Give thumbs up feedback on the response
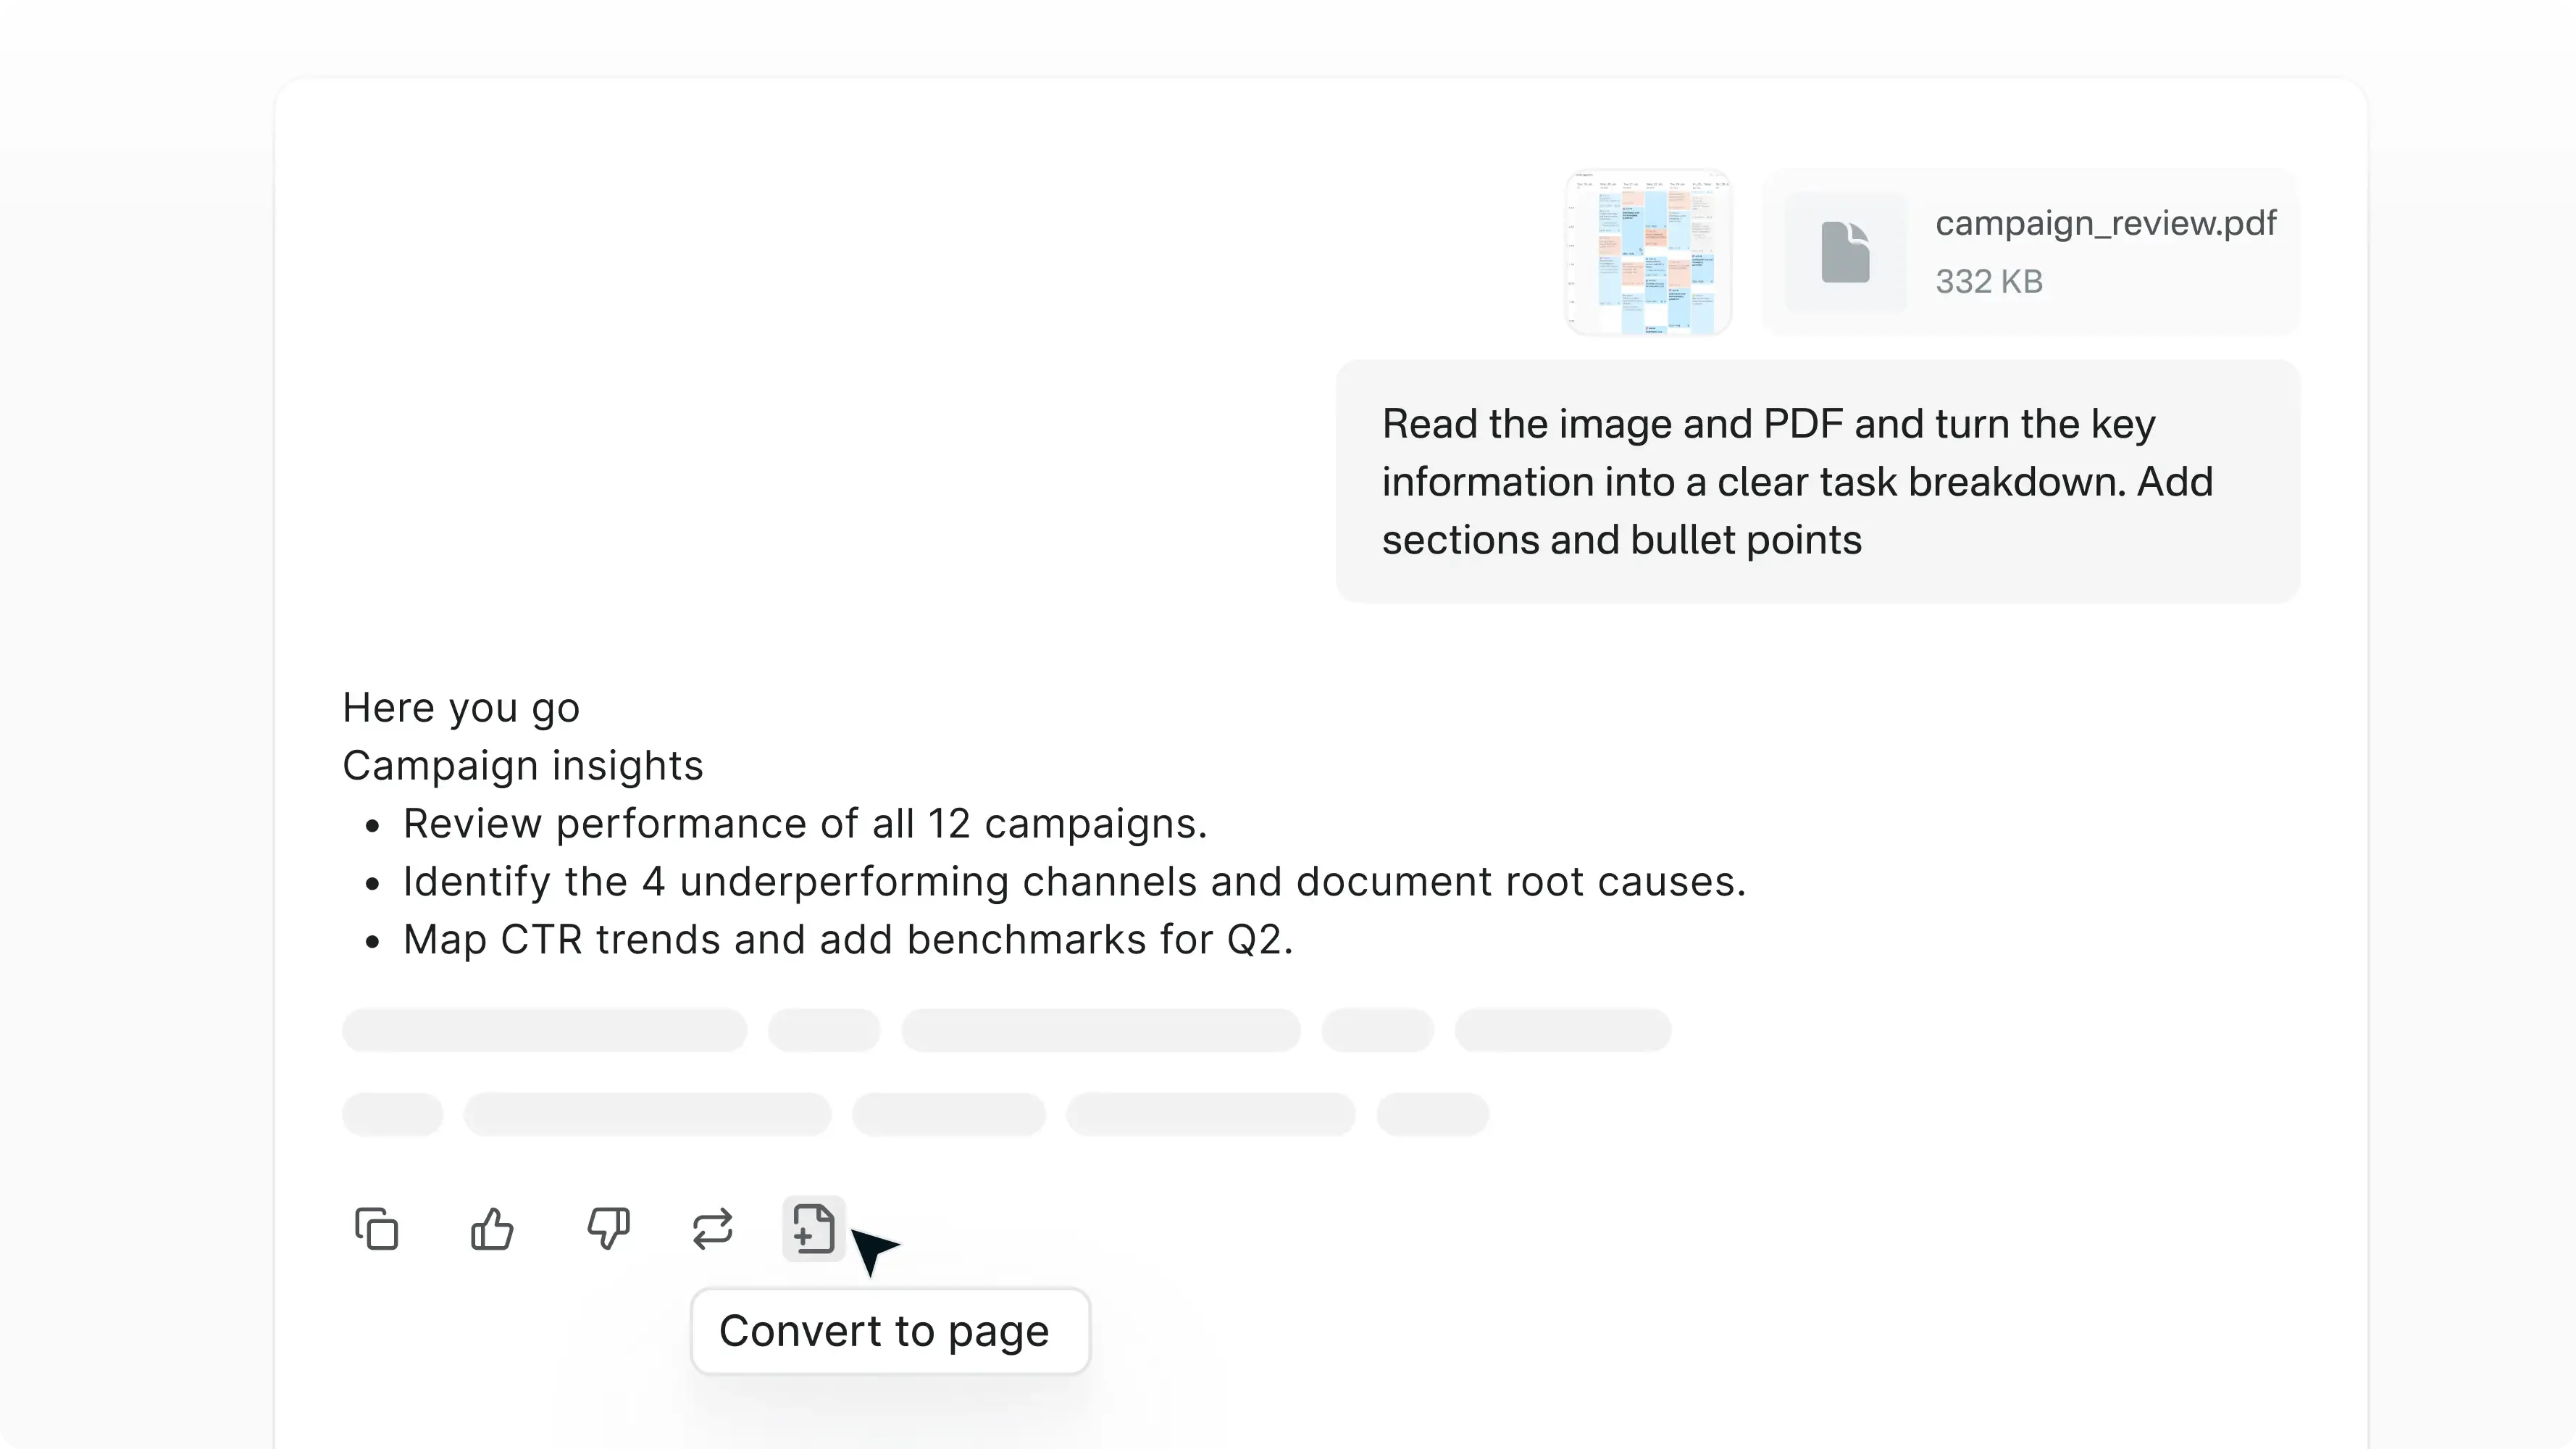 click(492, 1229)
